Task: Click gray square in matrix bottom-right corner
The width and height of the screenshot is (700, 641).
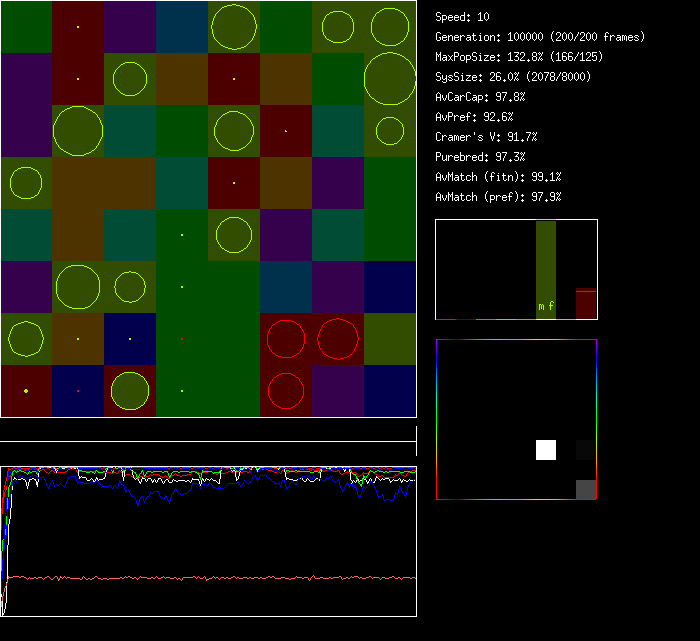Action: tap(586, 489)
